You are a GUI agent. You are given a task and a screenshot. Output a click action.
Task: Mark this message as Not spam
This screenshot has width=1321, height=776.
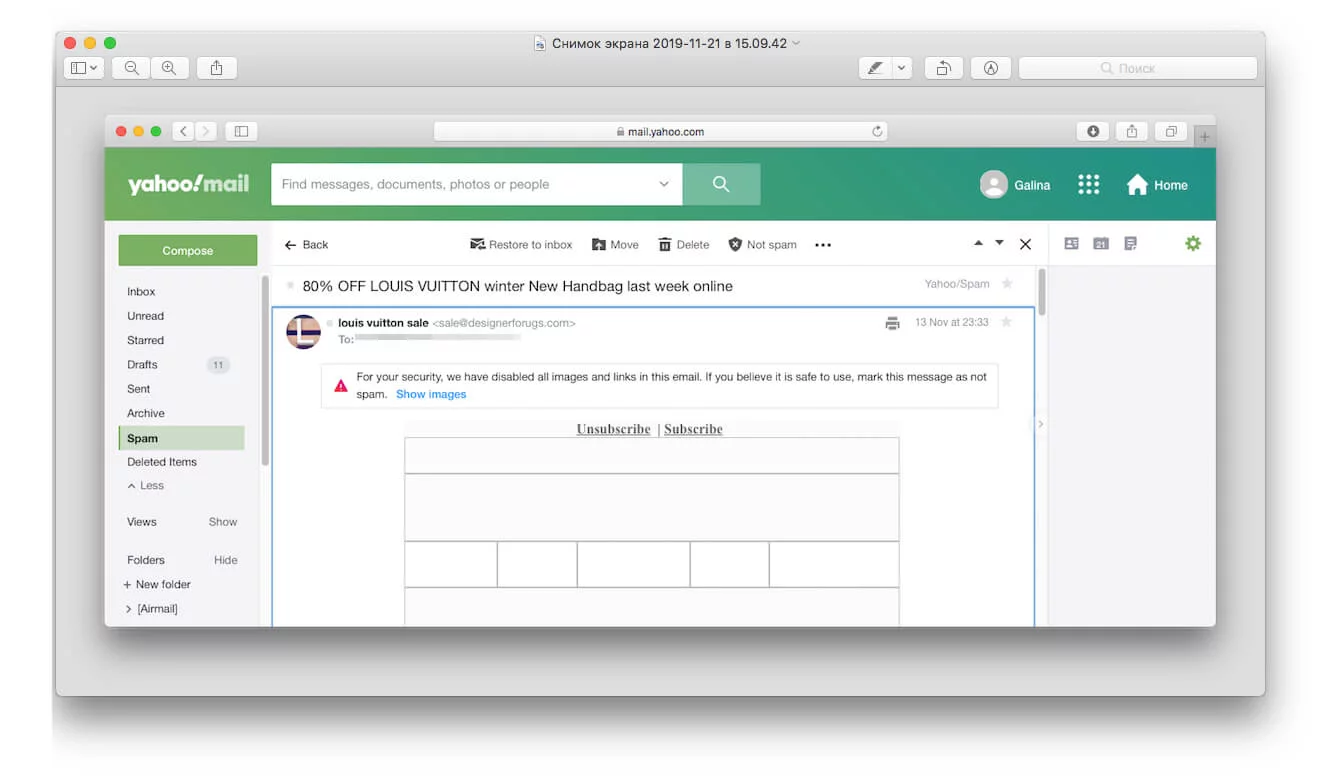coord(762,244)
